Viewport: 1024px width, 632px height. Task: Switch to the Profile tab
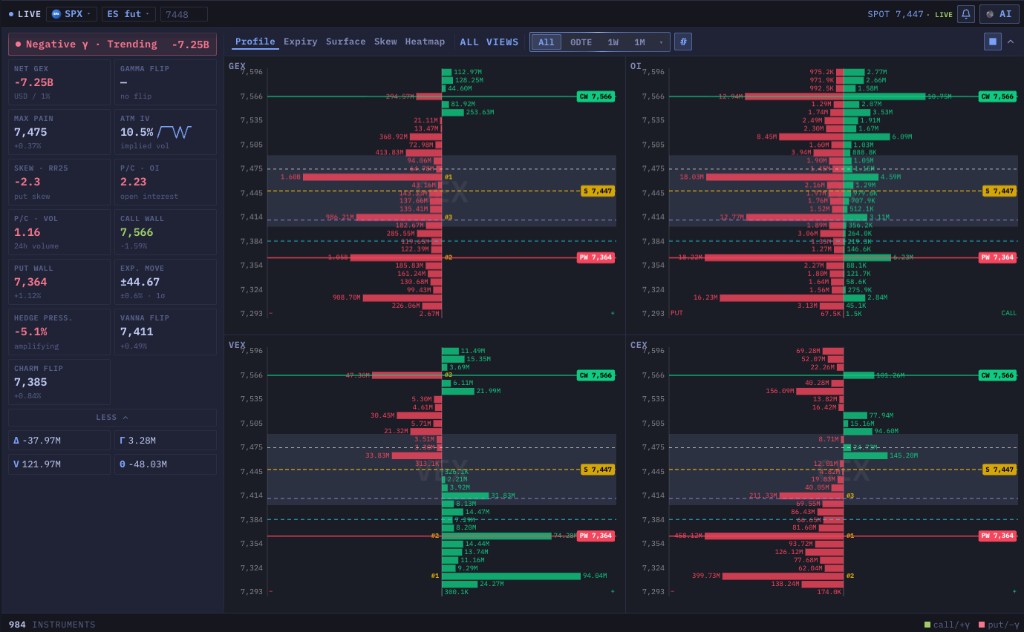coord(255,42)
